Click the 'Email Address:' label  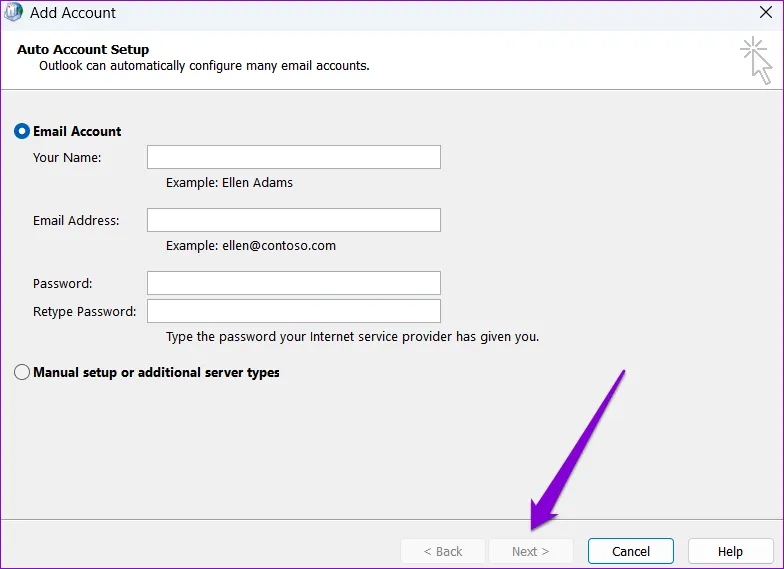[76, 221]
